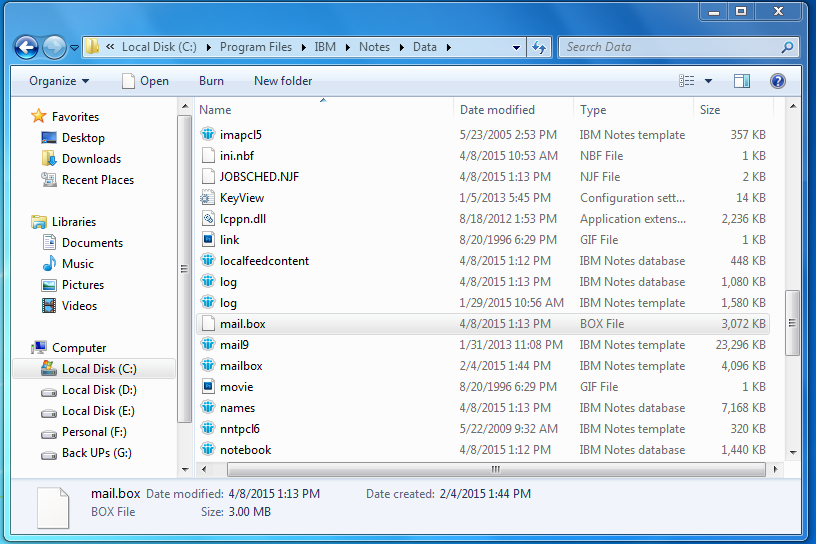
Task: Expand the change view options arrow
Action: [709, 81]
